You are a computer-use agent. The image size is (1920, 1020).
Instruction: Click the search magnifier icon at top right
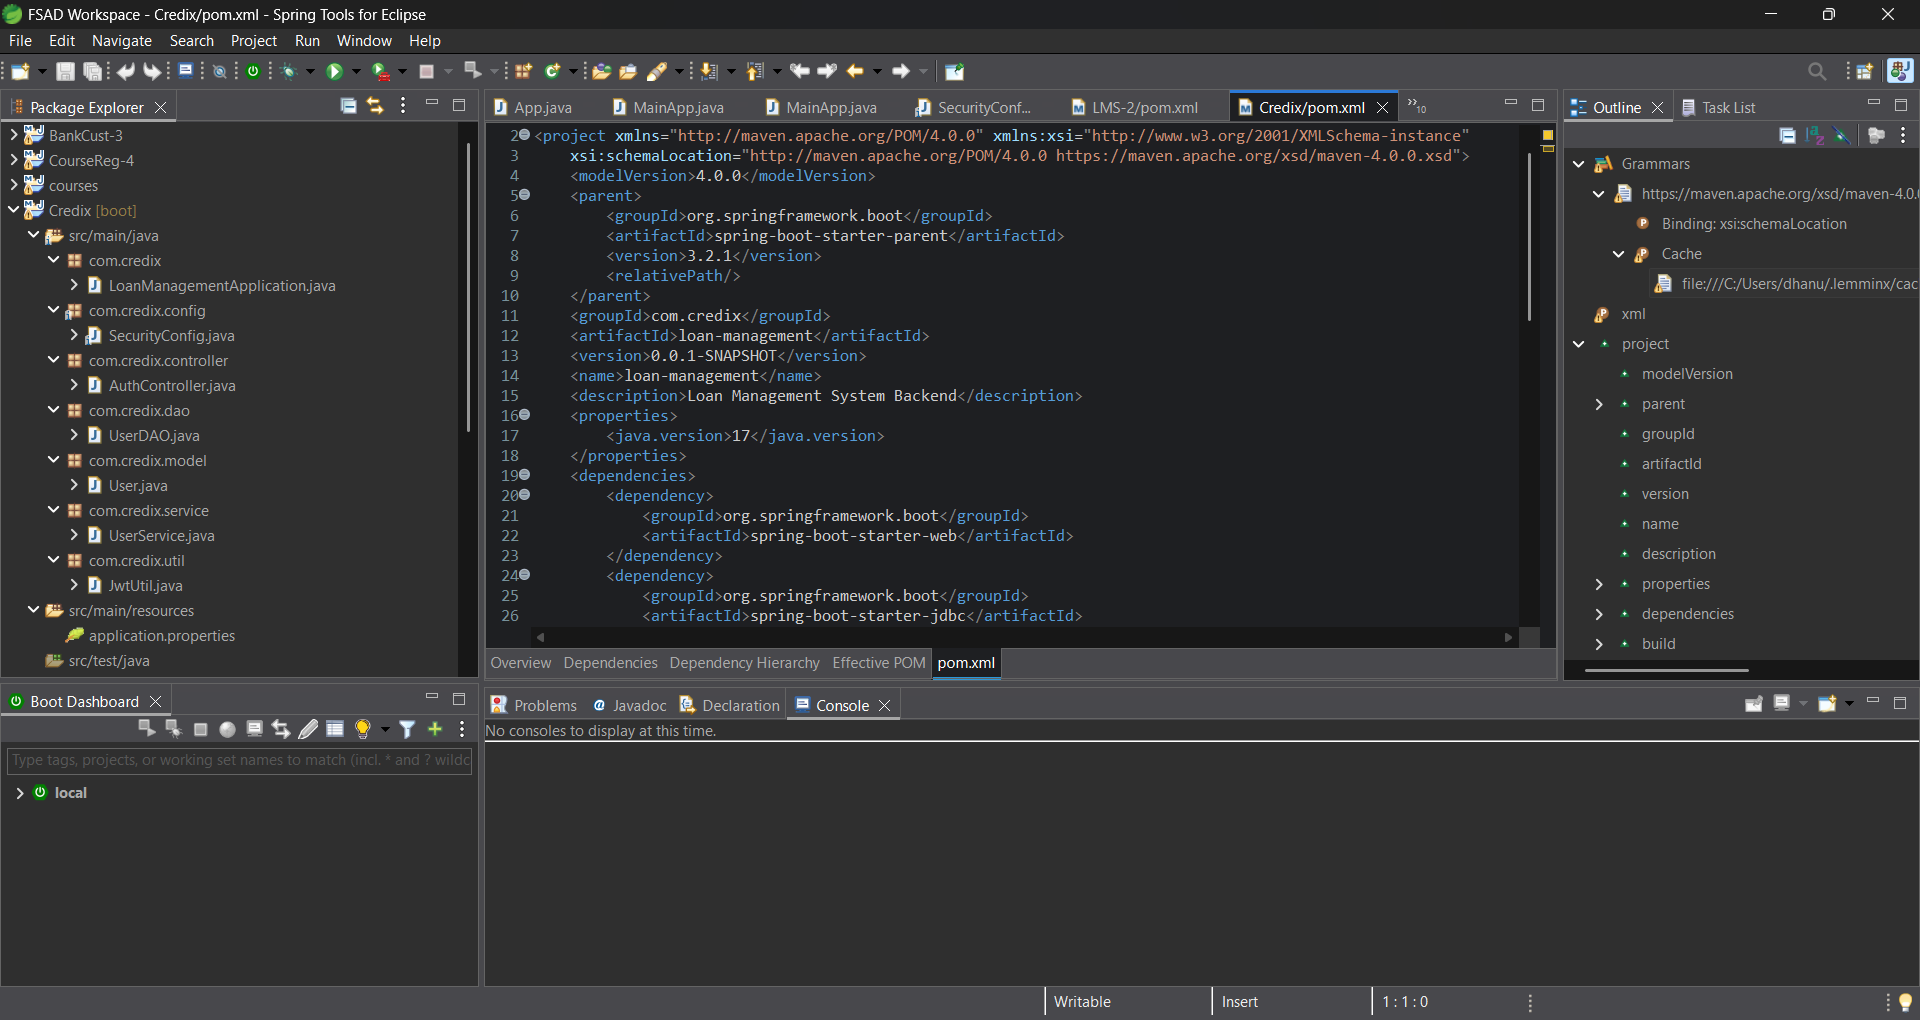[1817, 71]
